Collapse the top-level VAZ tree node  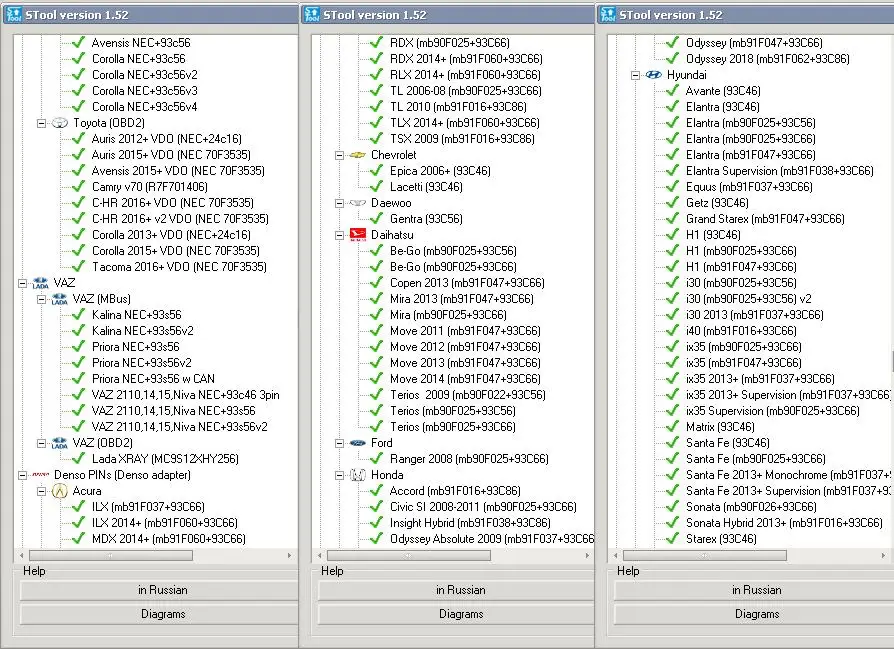(x=22, y=283)
